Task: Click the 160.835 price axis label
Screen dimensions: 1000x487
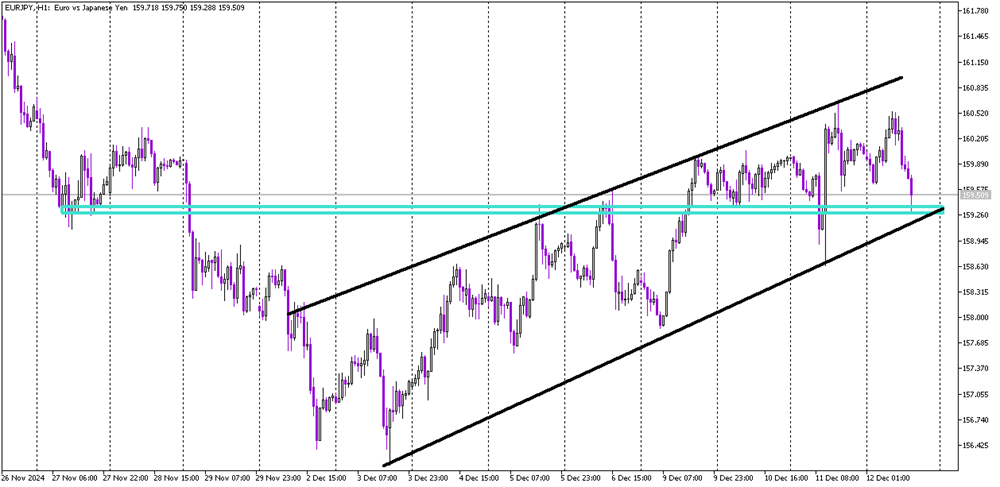Action: (x=976, y=88)
